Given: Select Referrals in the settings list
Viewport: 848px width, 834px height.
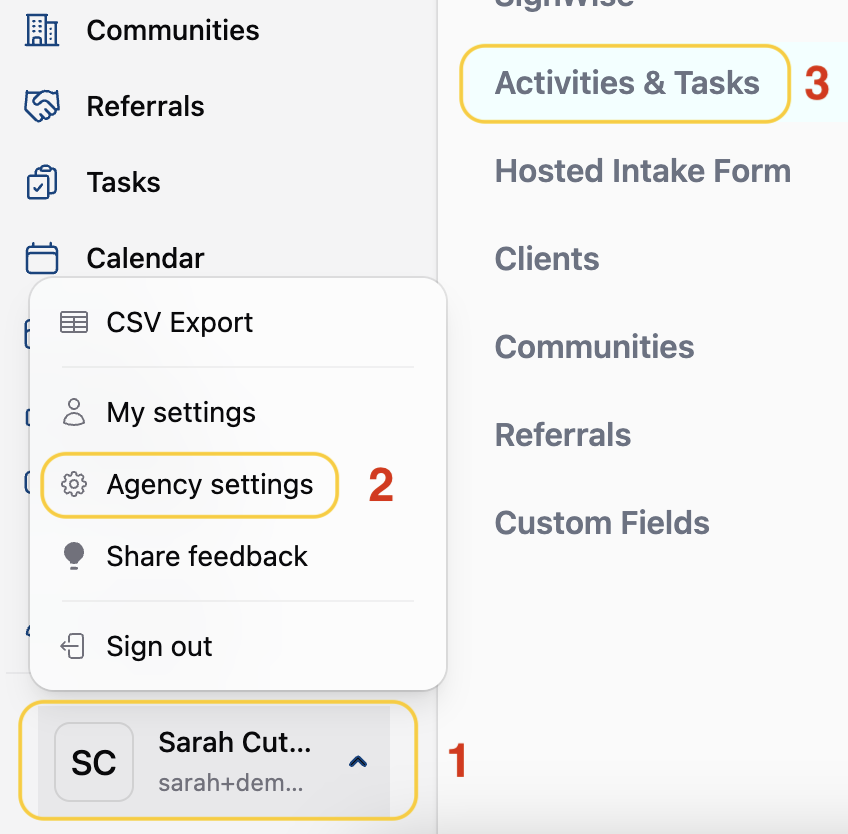Looking at the screenshot, I should click(562, 435).
